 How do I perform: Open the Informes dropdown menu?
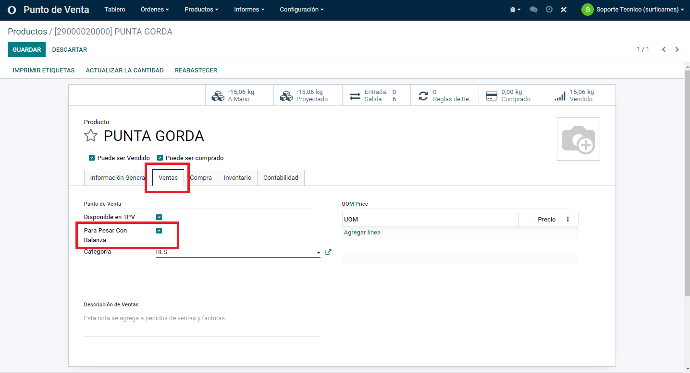249,10
